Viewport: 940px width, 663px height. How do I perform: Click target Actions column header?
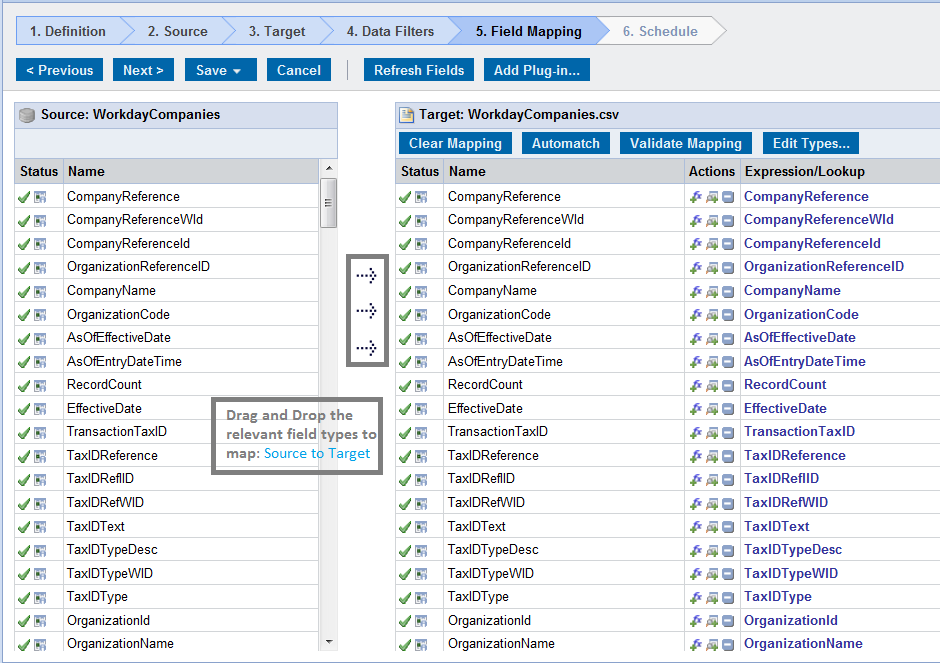[712, 171]
